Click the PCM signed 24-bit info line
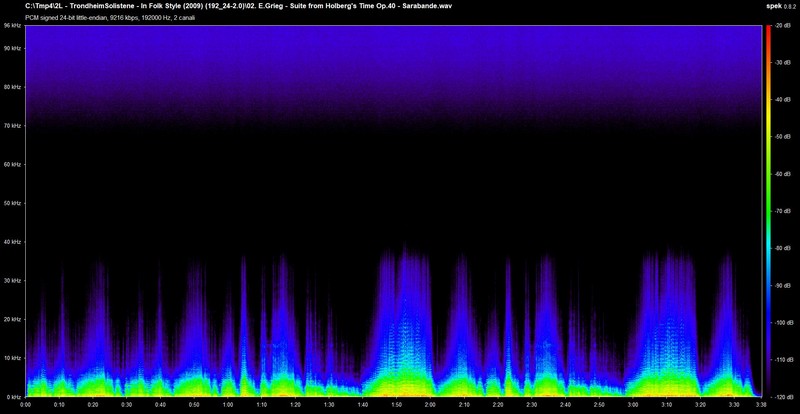The width and height of the screenshot is (800, 414). tap(109, 17)
